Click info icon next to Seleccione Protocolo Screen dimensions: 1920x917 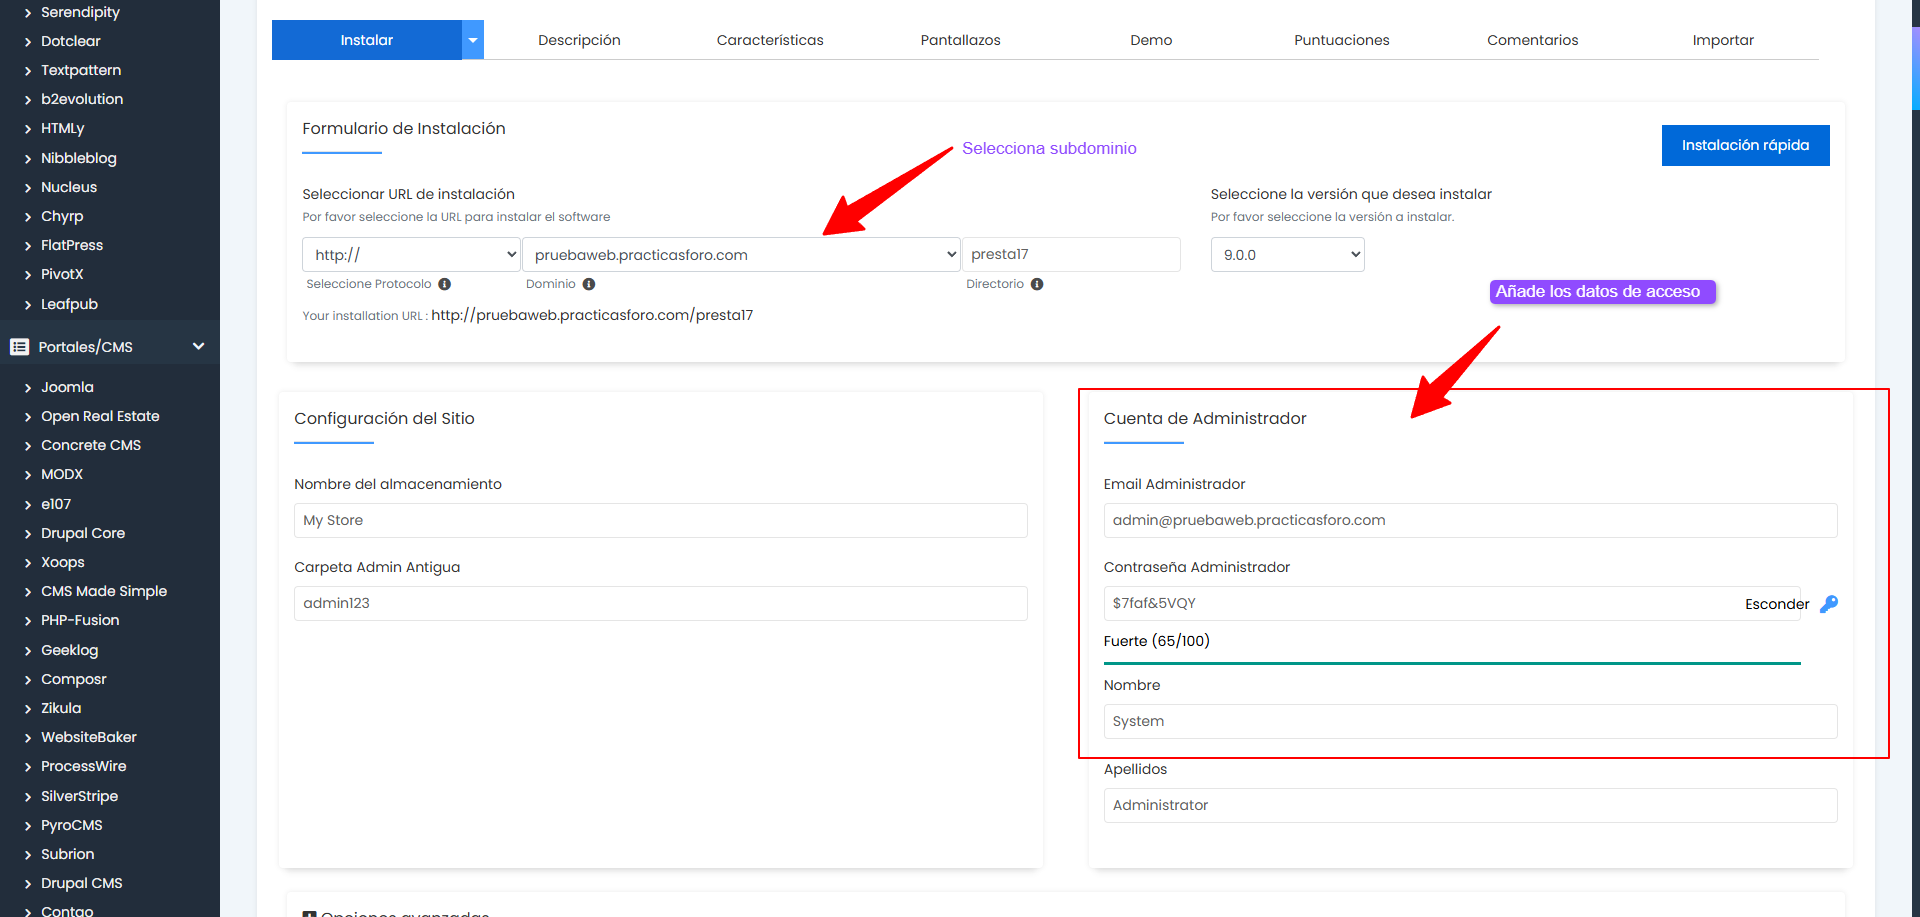click(445, 284)
